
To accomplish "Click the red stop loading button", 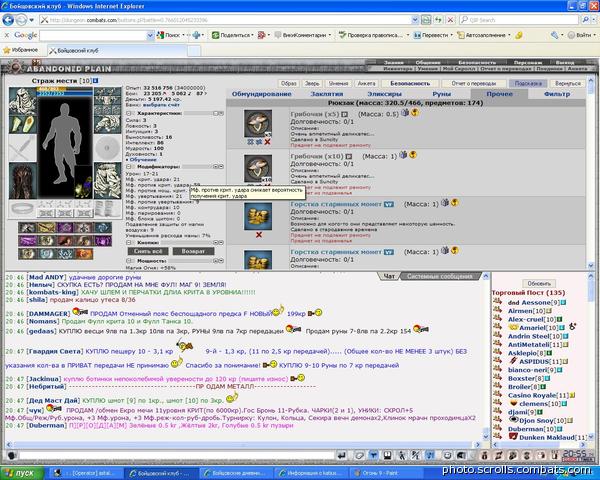I will click(450, 20).
